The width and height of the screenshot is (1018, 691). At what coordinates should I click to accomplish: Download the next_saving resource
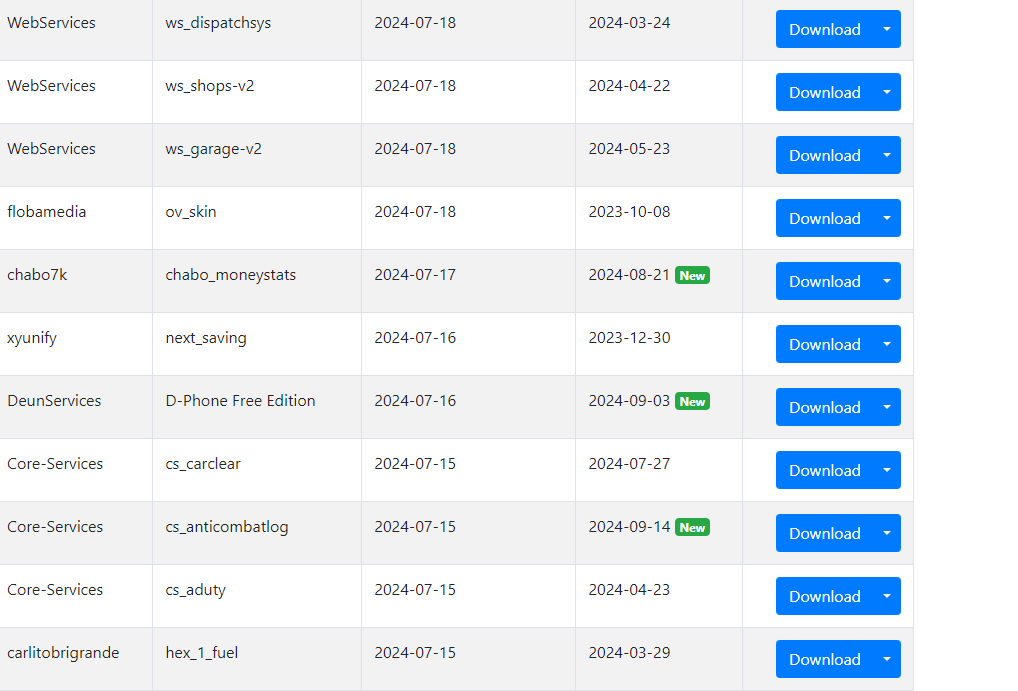tap(825, 344)
